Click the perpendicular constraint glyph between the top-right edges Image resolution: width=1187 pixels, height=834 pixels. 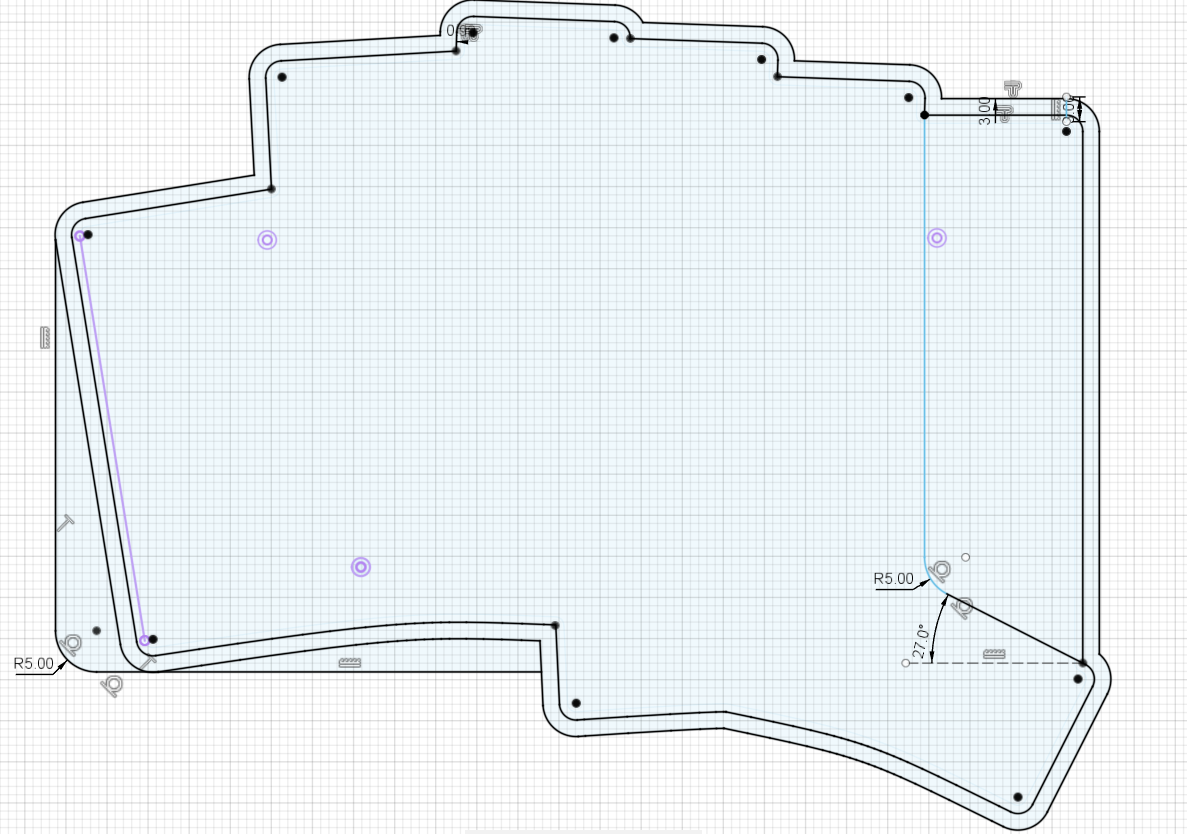[1004, 111]
